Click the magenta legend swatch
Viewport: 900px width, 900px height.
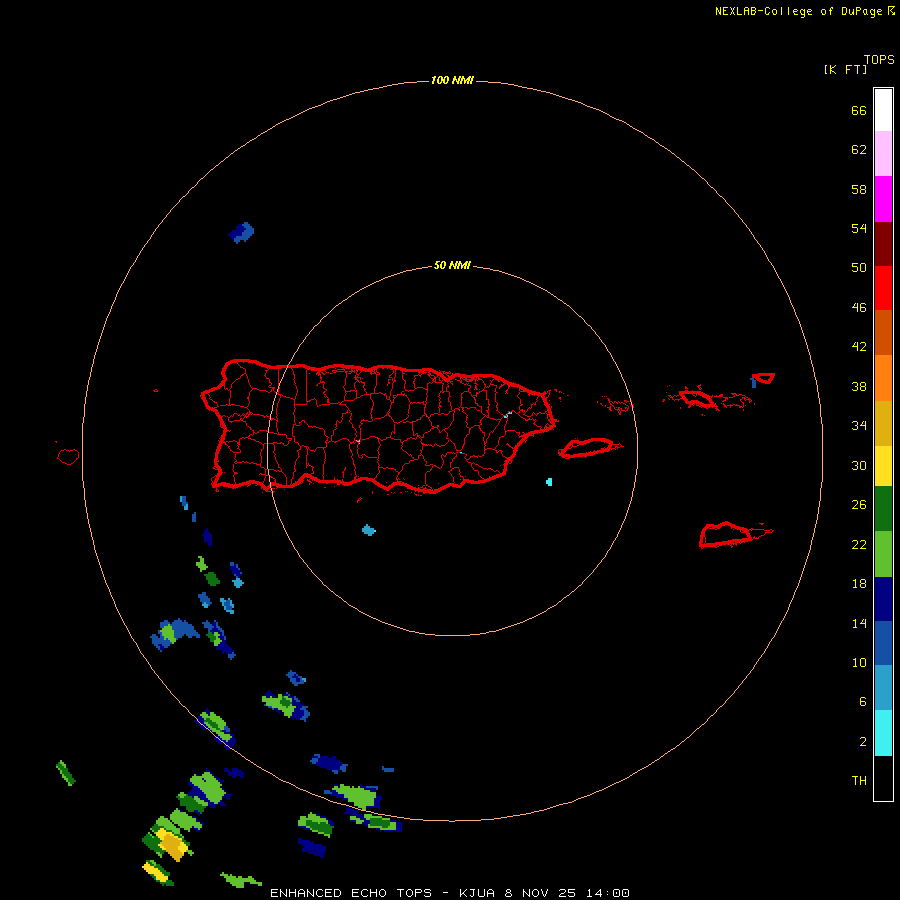tap(883, 199)
